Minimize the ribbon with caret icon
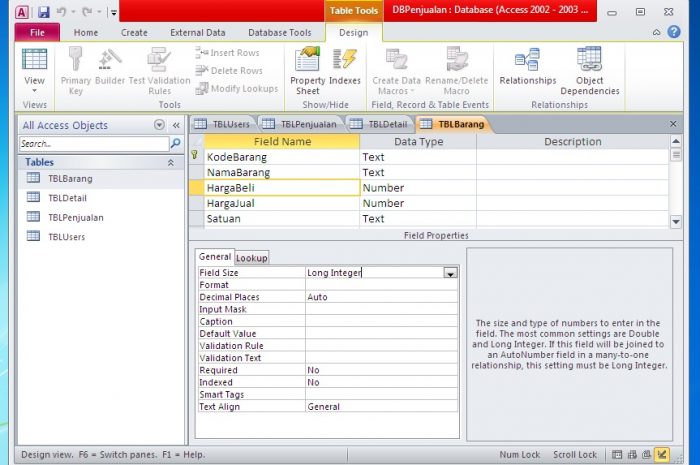Image resolution: width=700 pixels, height=465 pixels. click(x=656, y=32)
